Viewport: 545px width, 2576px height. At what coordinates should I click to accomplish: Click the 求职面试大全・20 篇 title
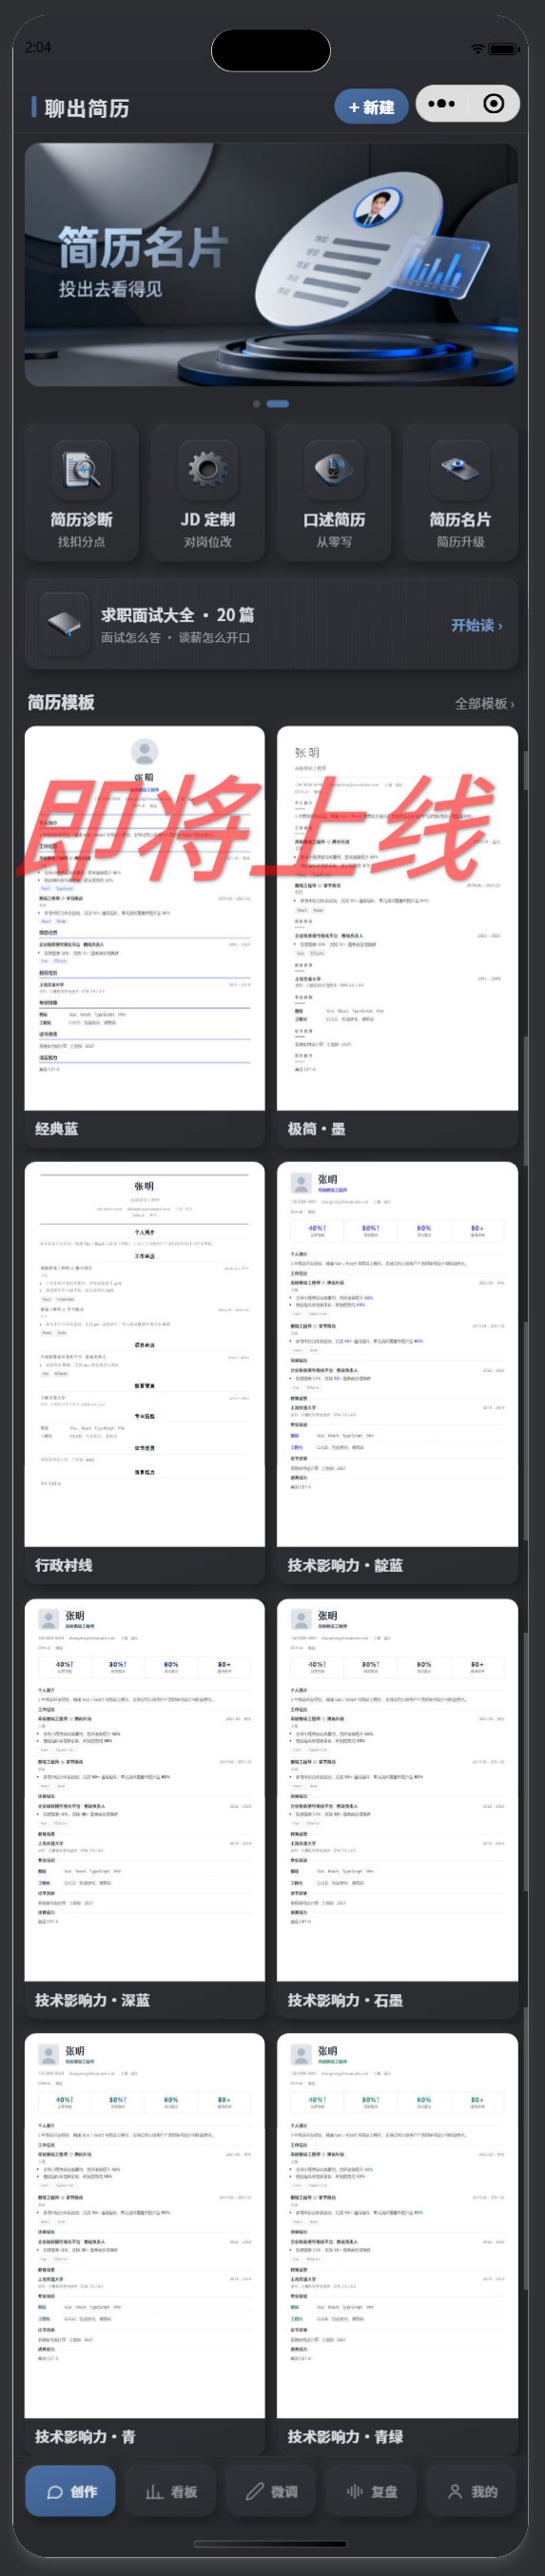(178, 615)
